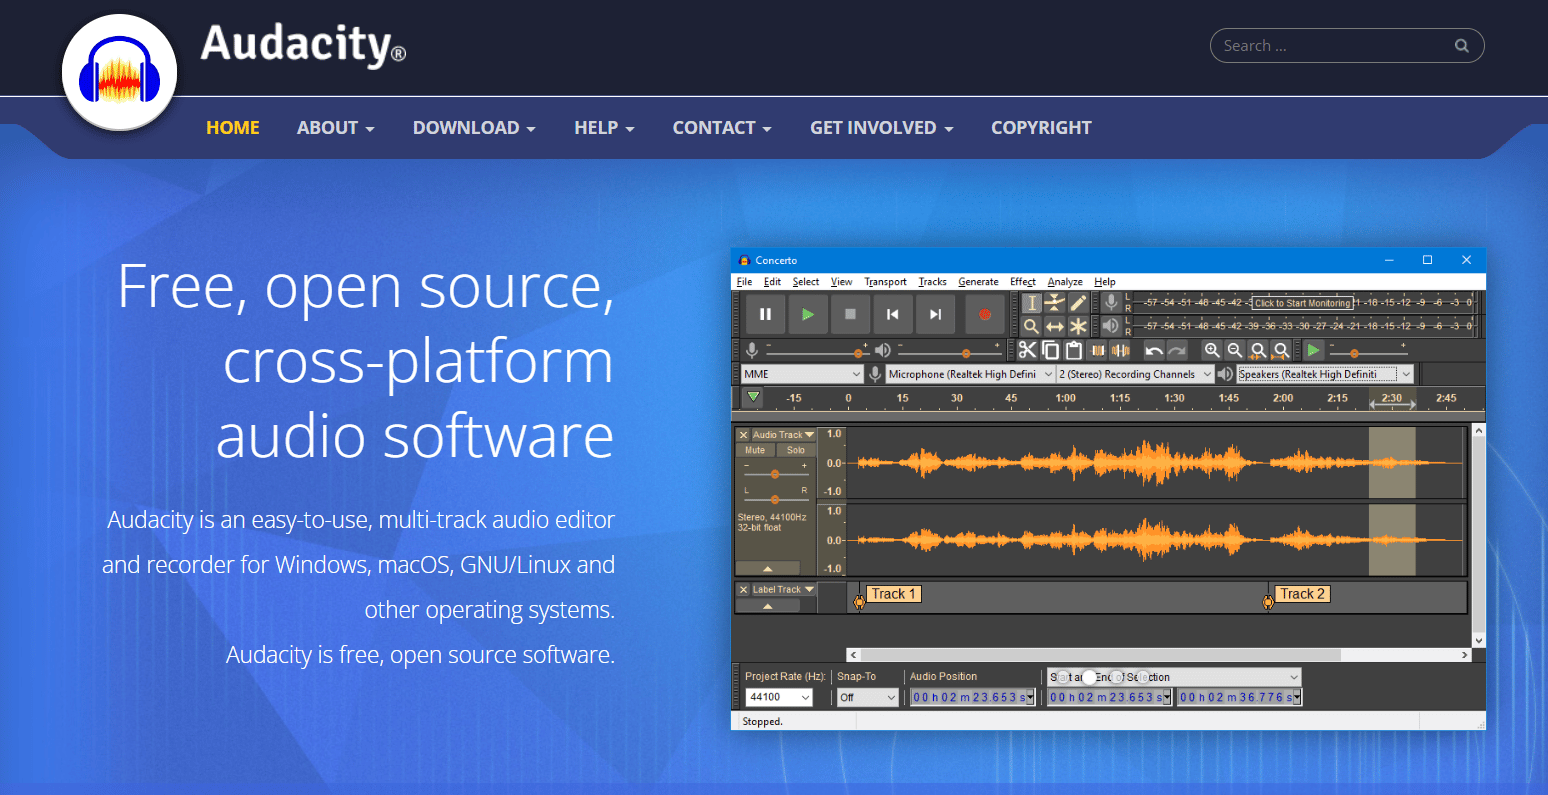
Task: Click the Silence audio icon
Action: tap(1120, 350)
